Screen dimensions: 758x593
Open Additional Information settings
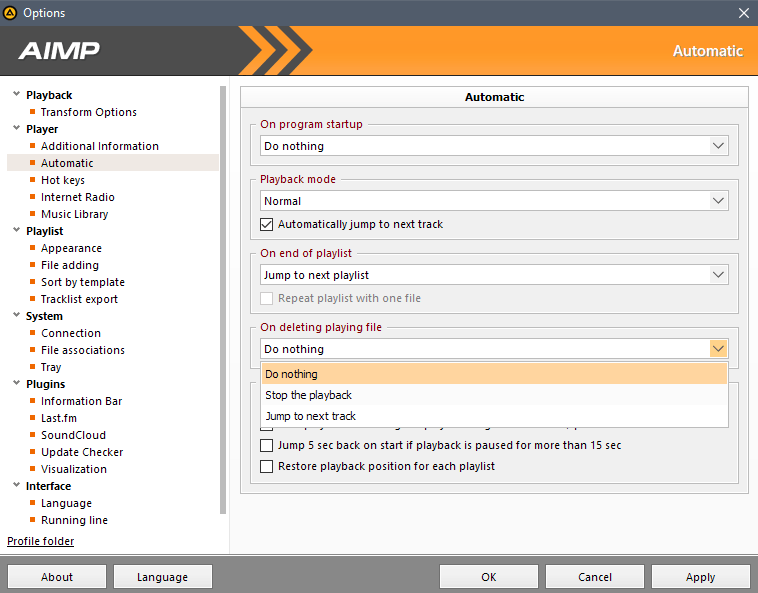coord(100,146)
